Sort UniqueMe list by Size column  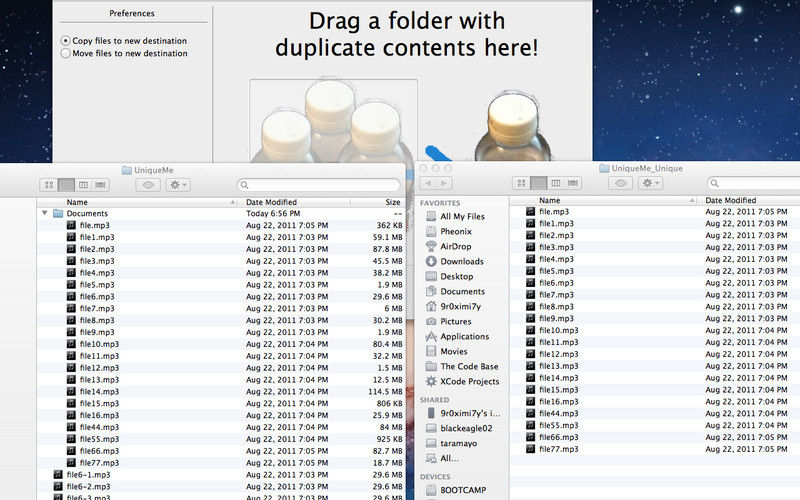coord(378,202)
